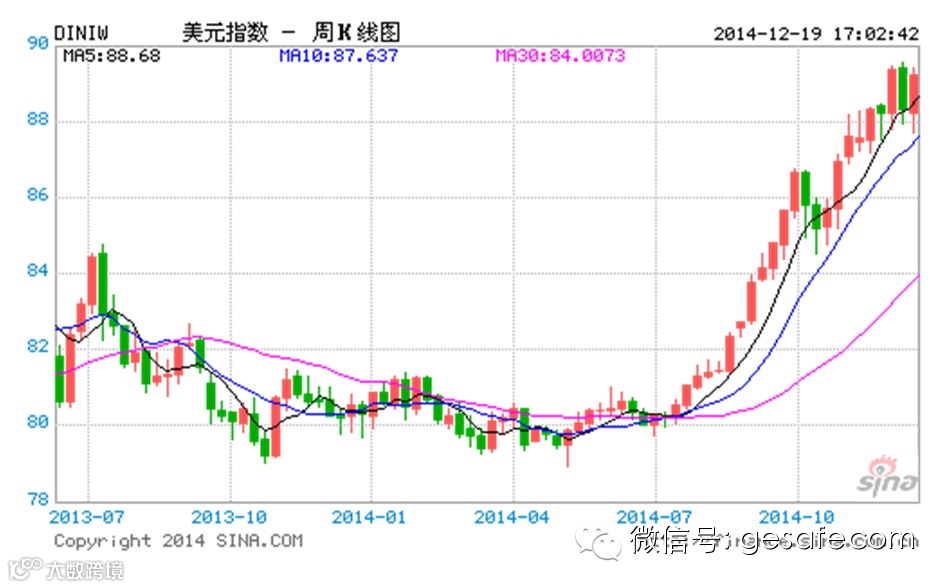Click the y-axis label 84
The width and height of the screenshot is (946, 588).
tap(37, 271)
